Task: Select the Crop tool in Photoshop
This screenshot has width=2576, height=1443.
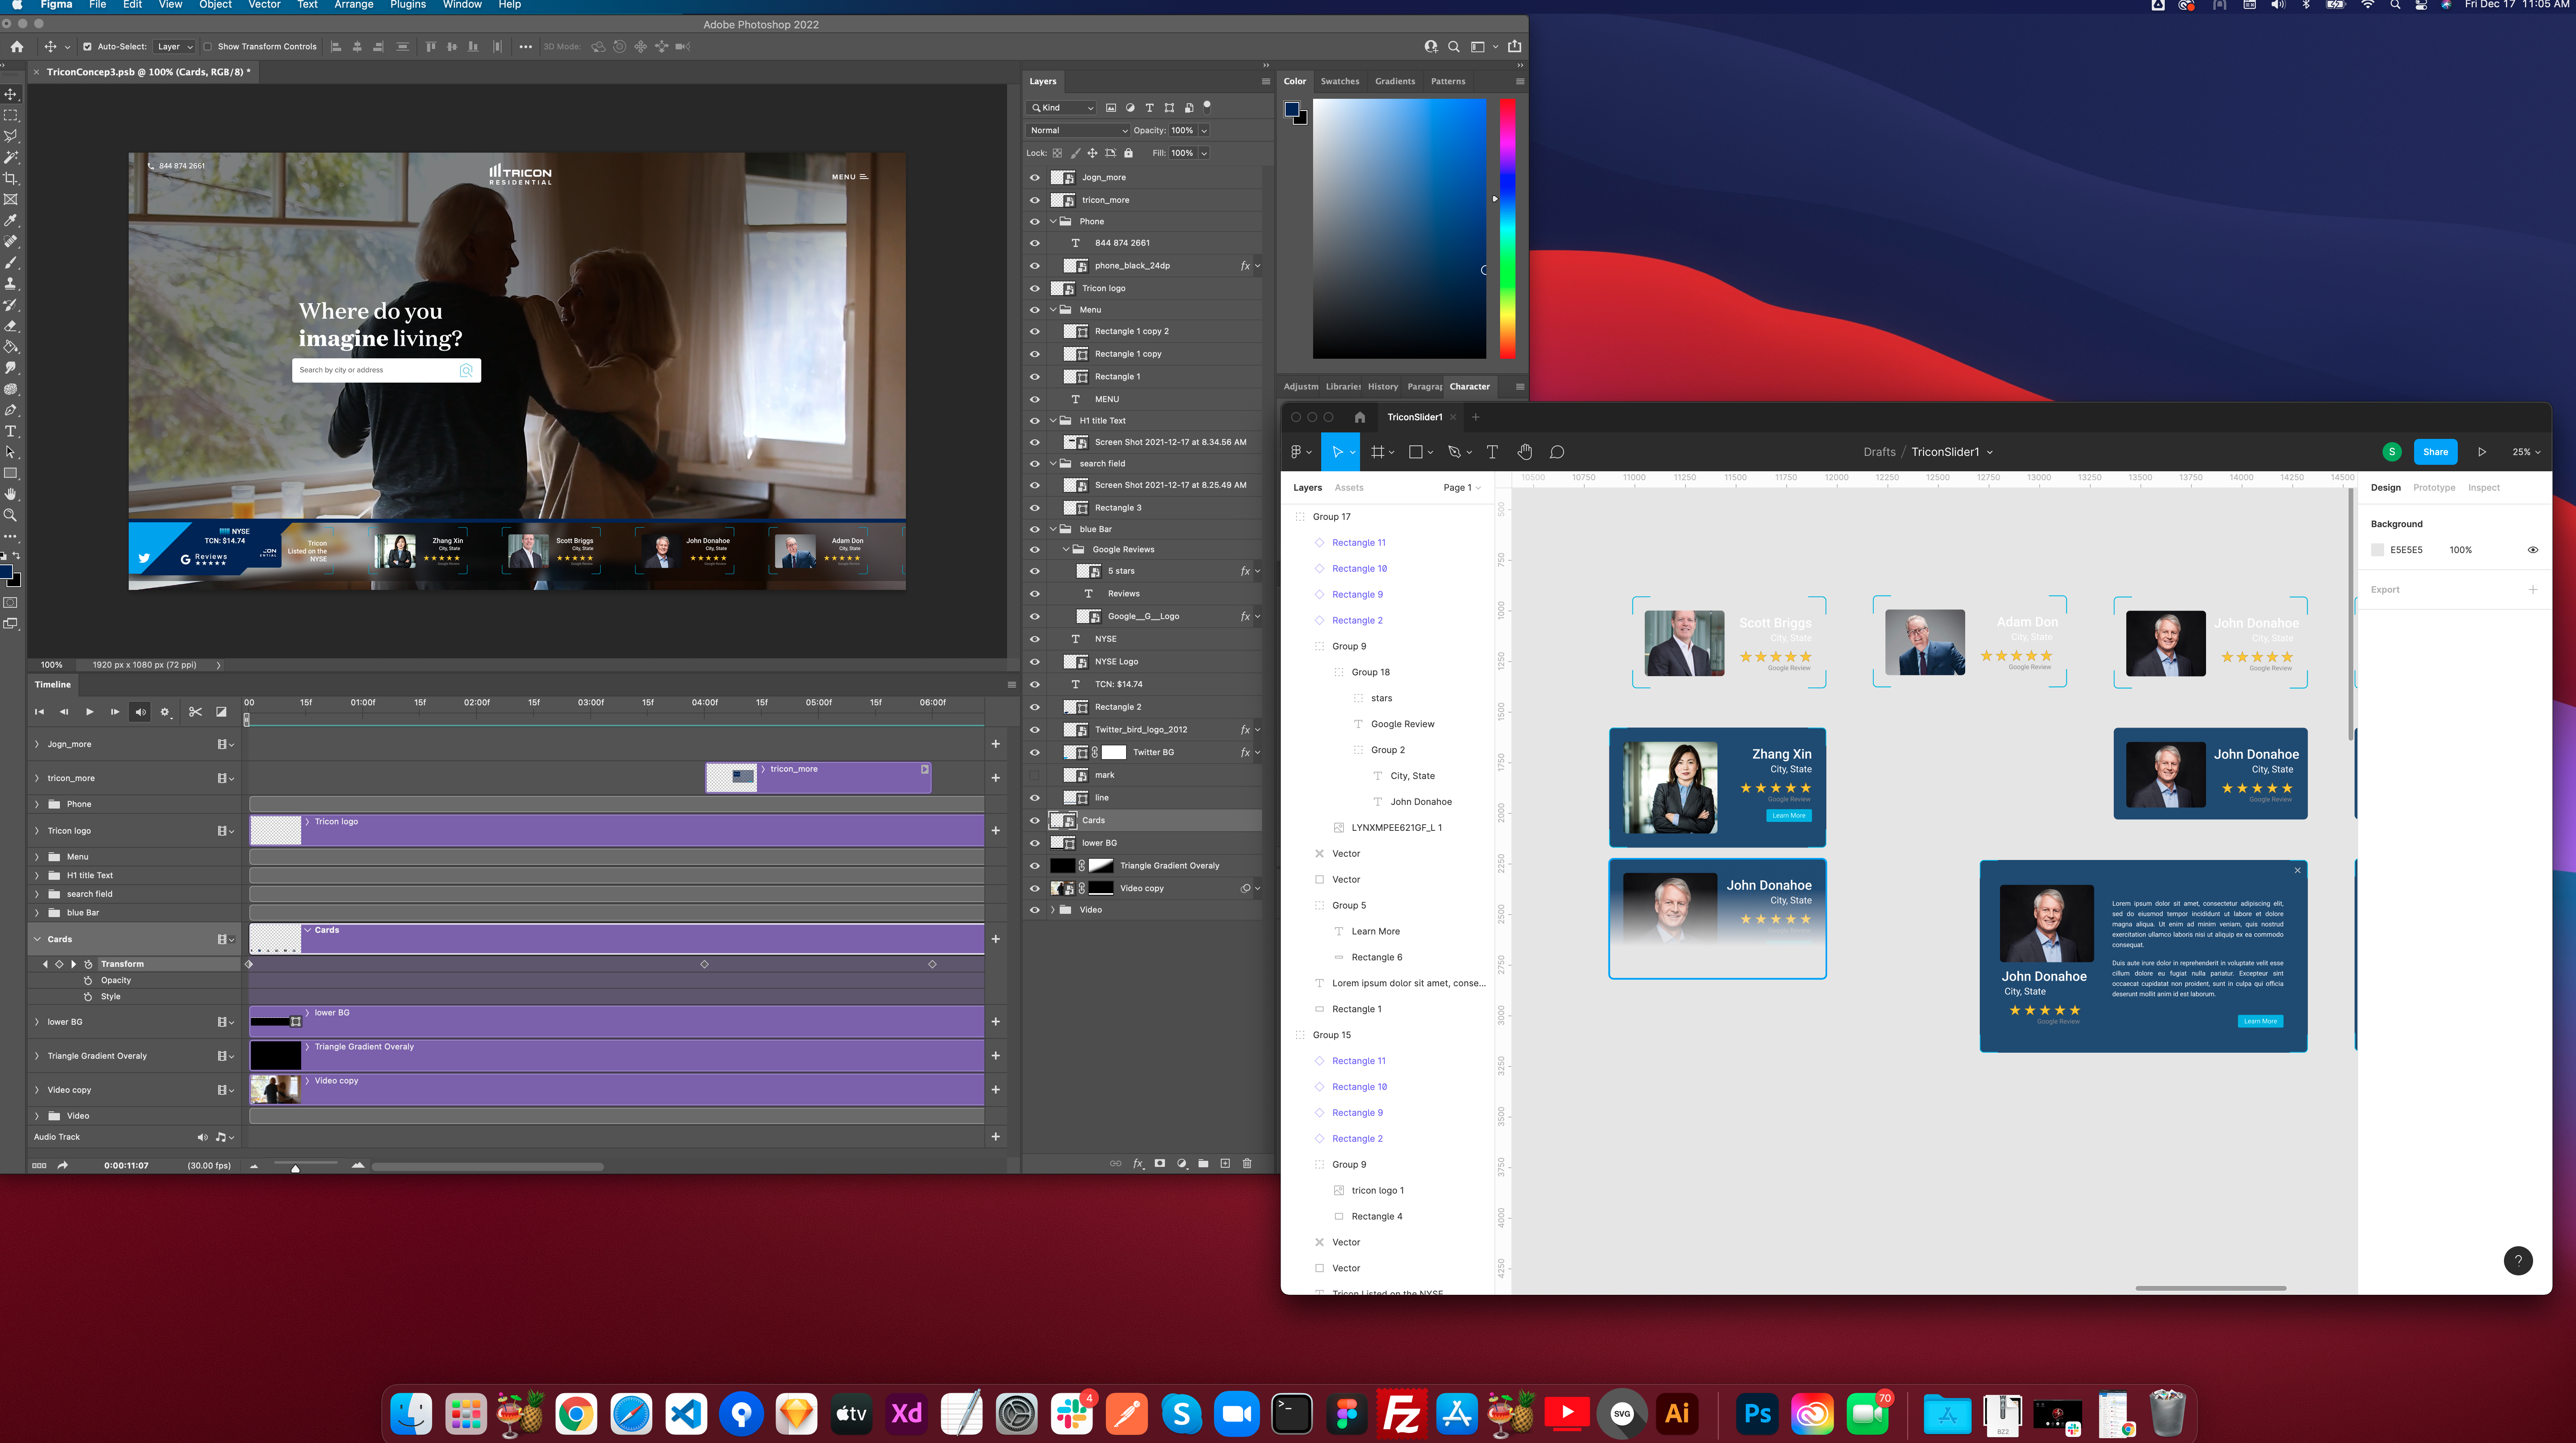Action: [x=11, y=178]
